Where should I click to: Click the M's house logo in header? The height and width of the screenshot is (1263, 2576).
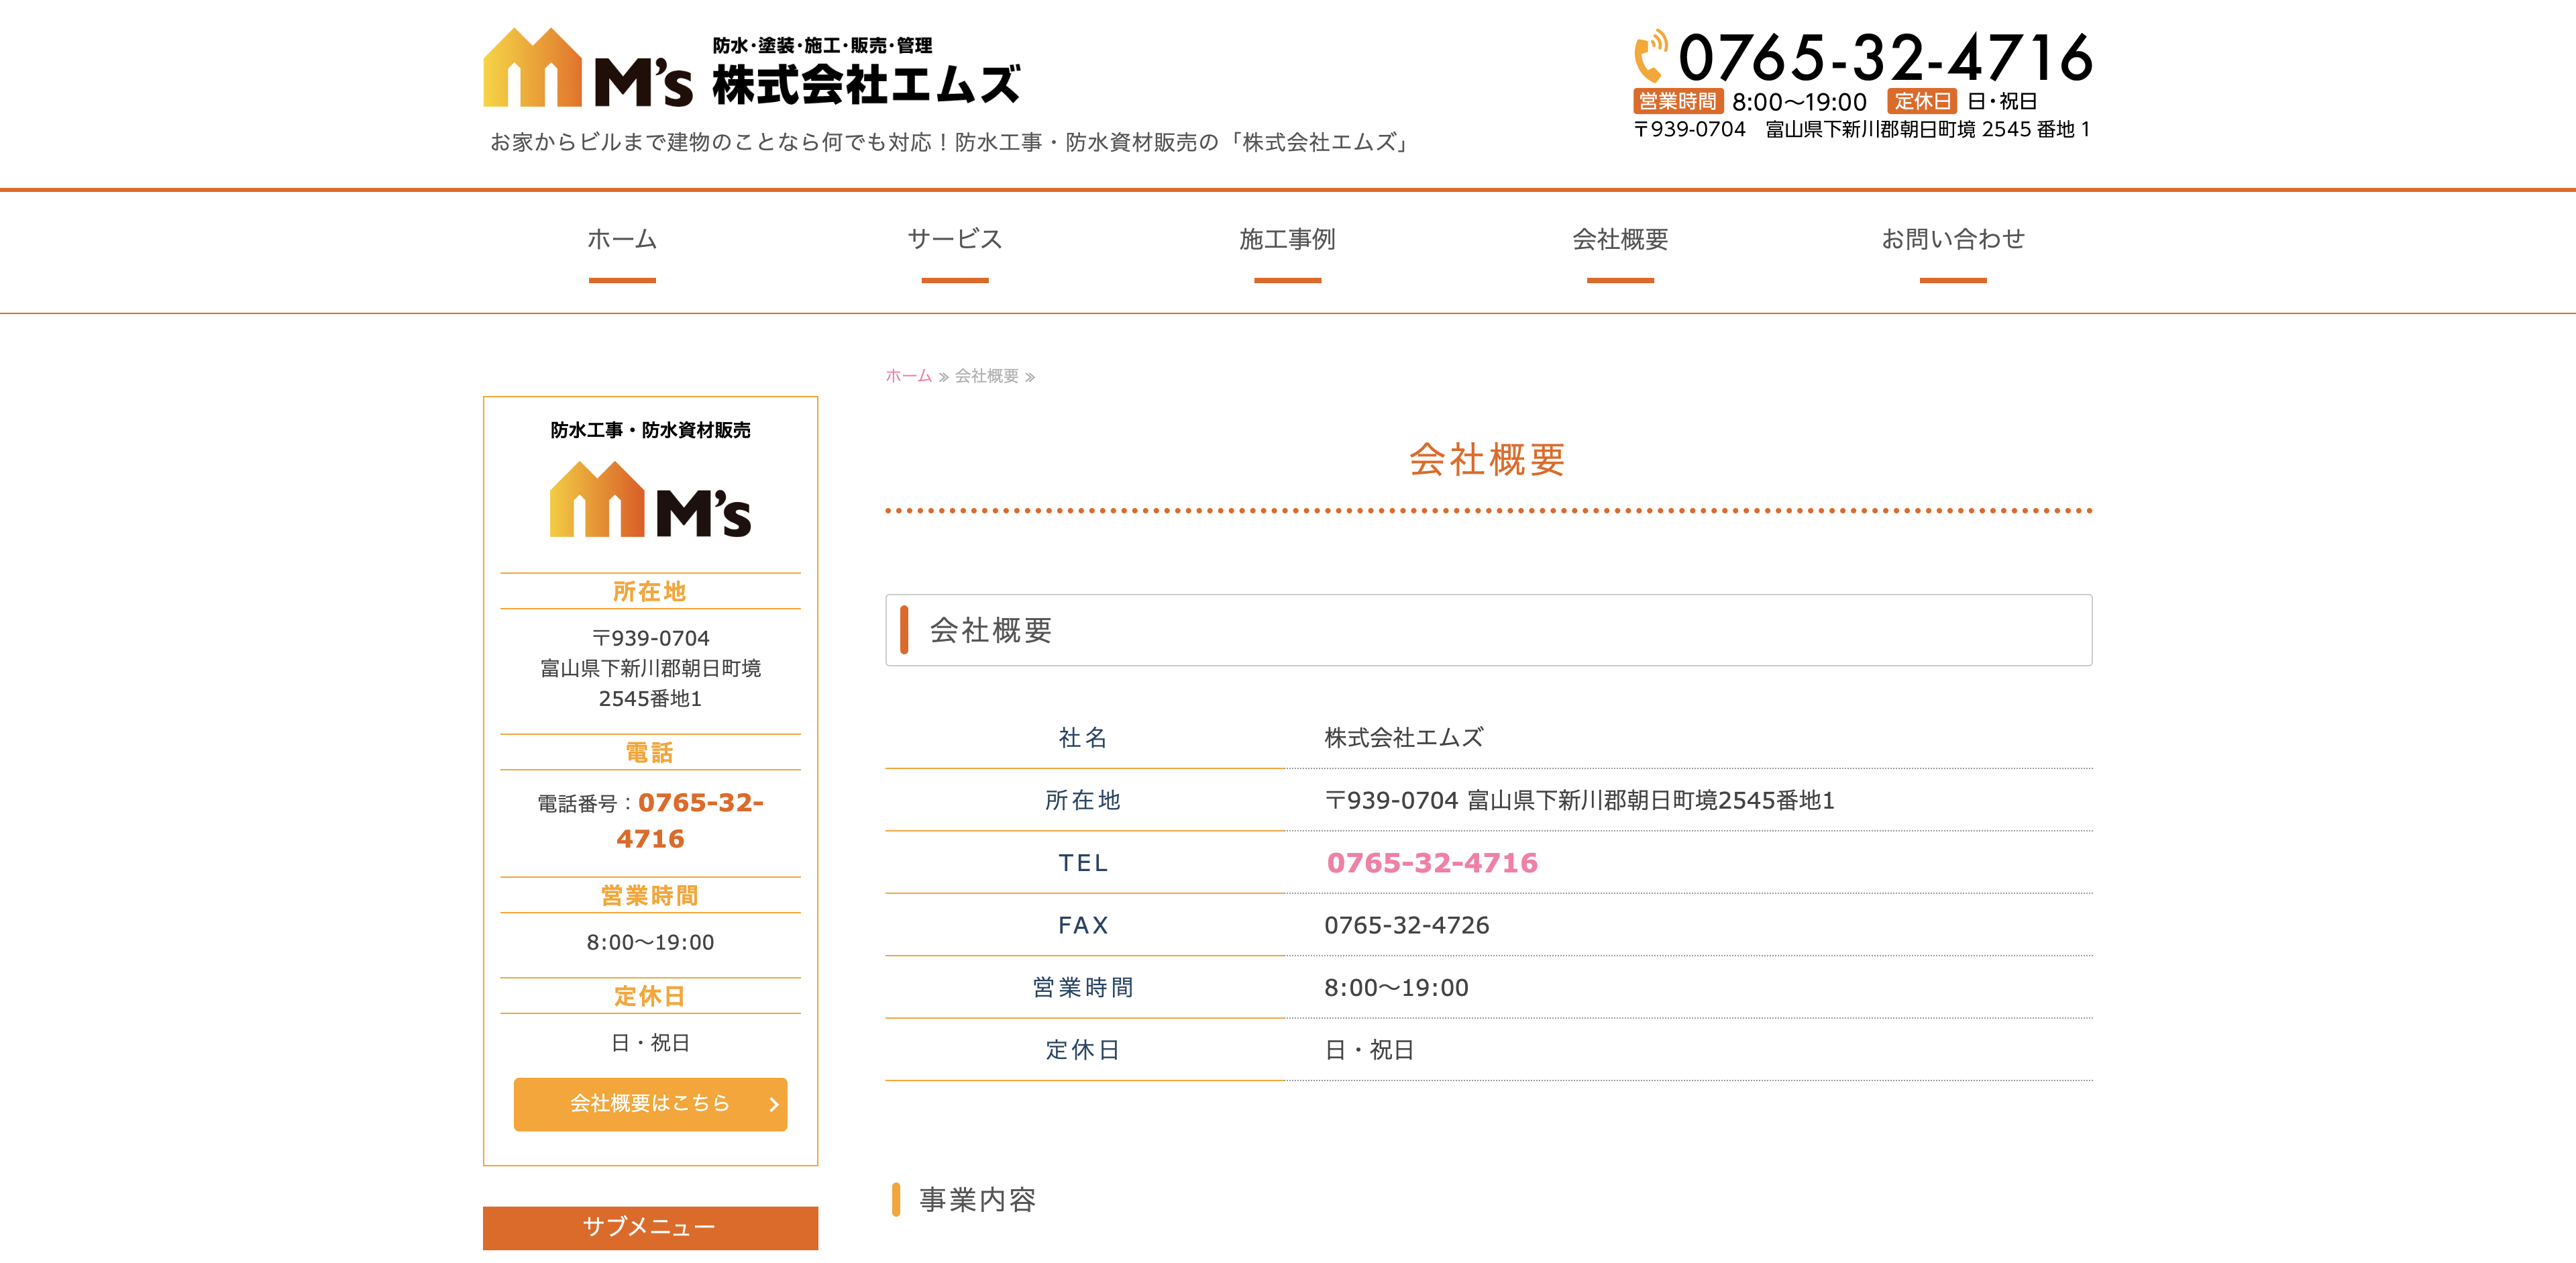tap(587, 67)
